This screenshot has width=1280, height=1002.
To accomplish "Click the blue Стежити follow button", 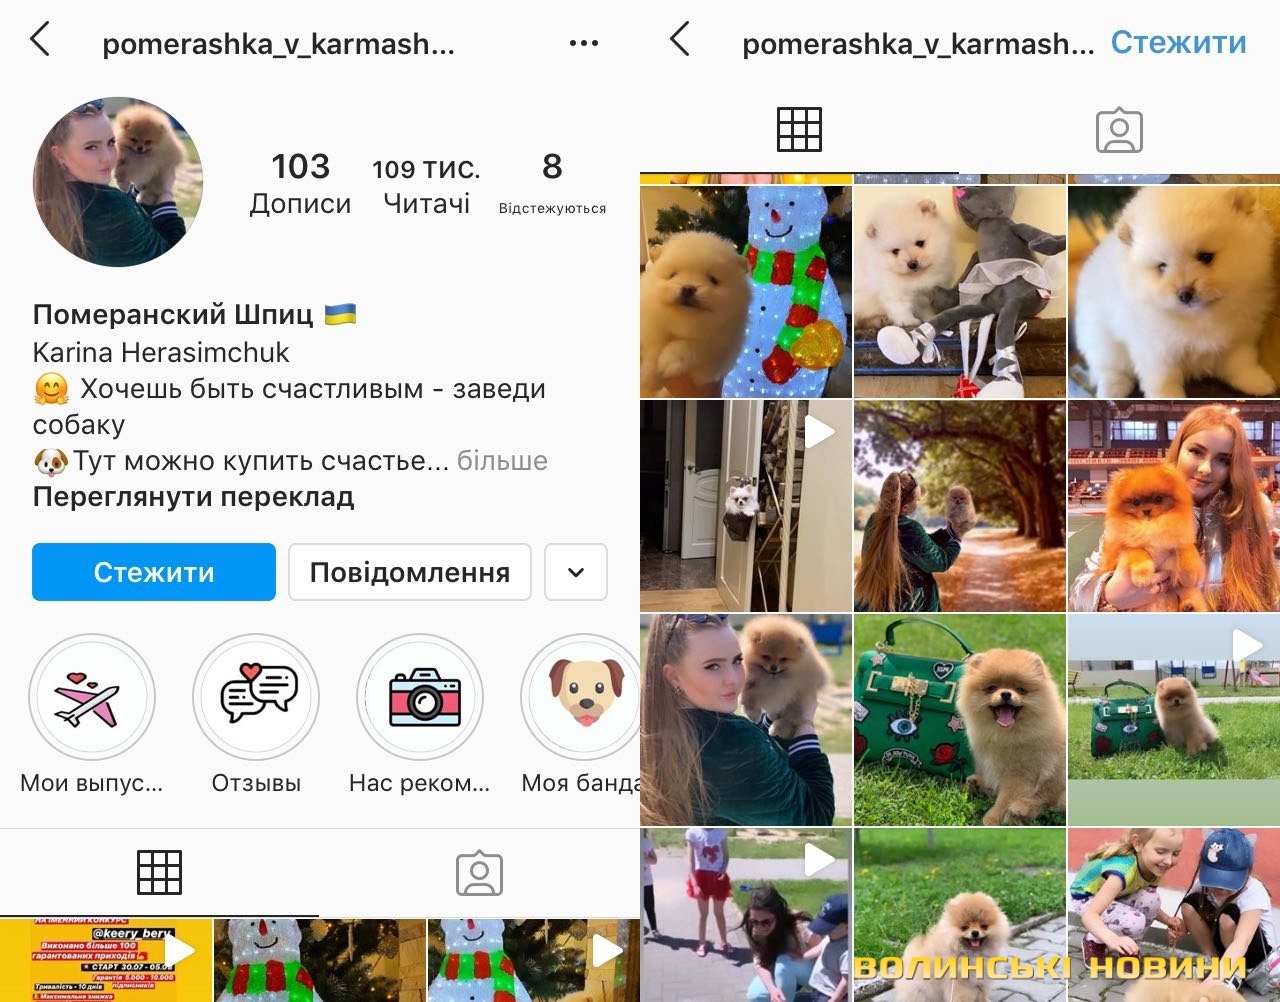I will pyautogui.click(x=154, y=572).
